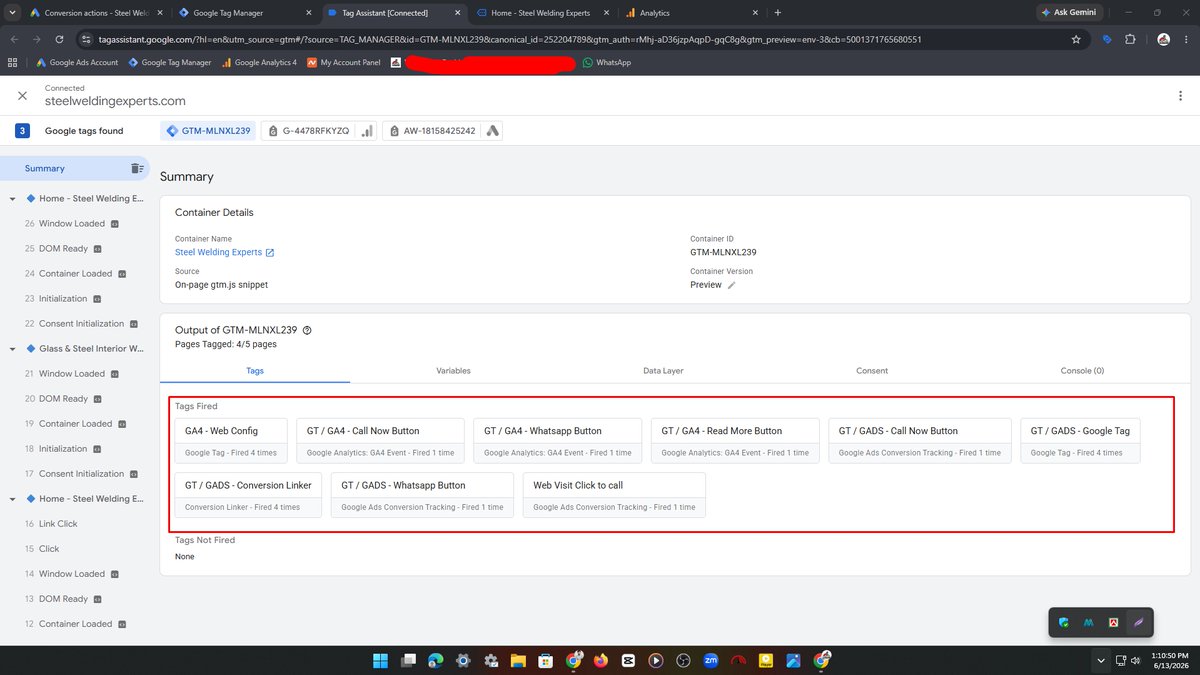Close the Tag Assistant debug session X
This screenshot has height=675, width=1200.
[22, 96]
